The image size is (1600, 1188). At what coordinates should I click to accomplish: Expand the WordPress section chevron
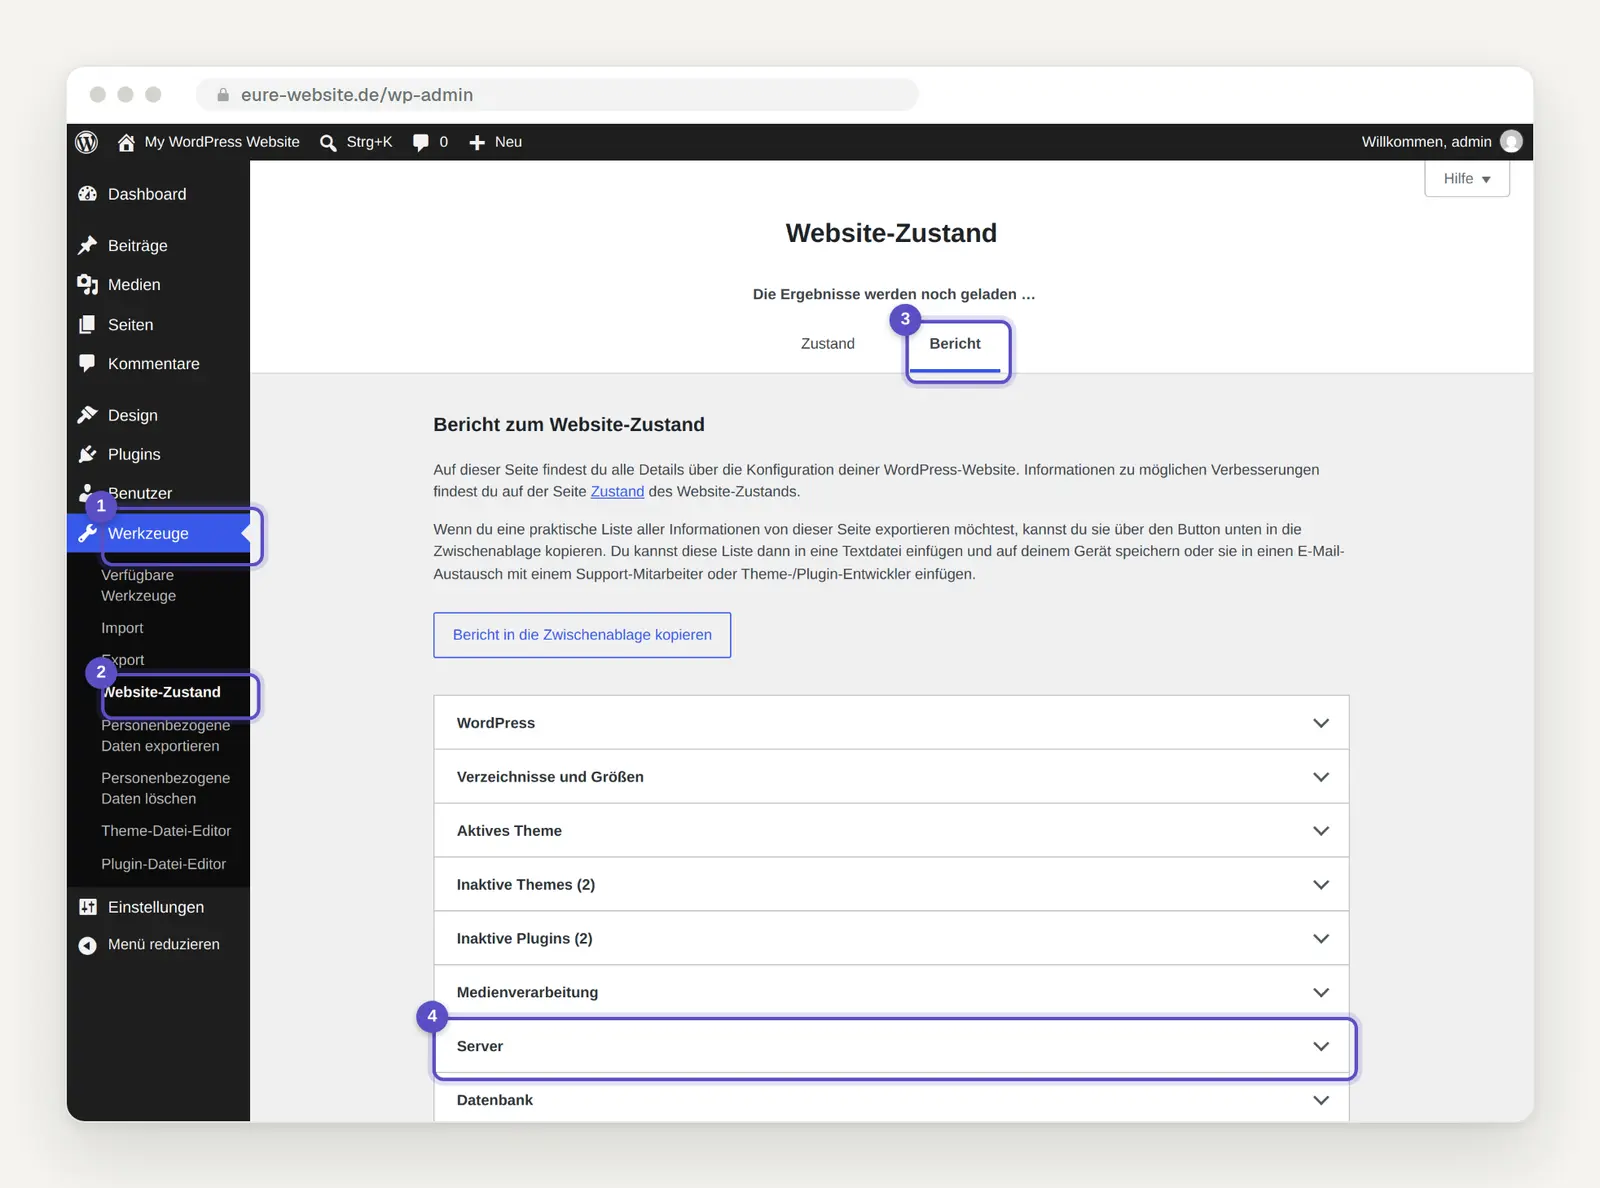1321,723
